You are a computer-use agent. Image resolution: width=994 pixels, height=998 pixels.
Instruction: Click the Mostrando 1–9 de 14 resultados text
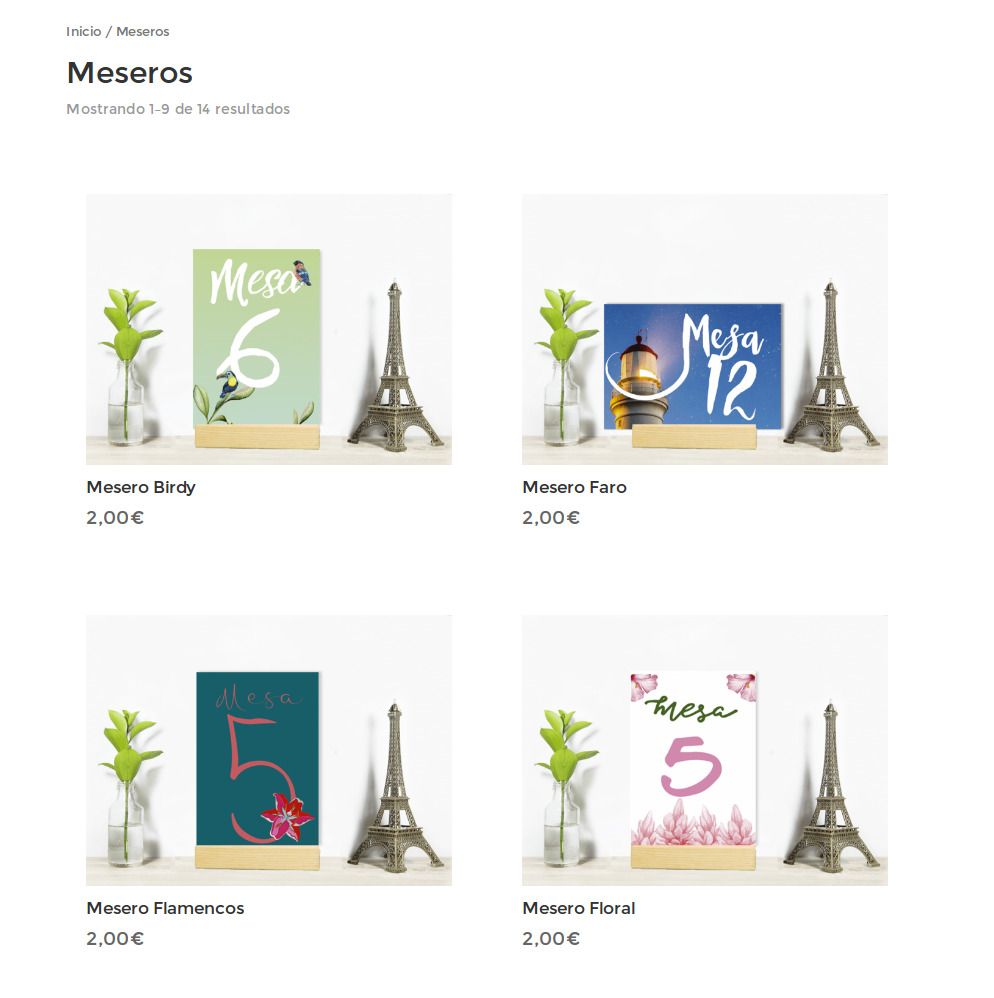click(x=178, y=109)
